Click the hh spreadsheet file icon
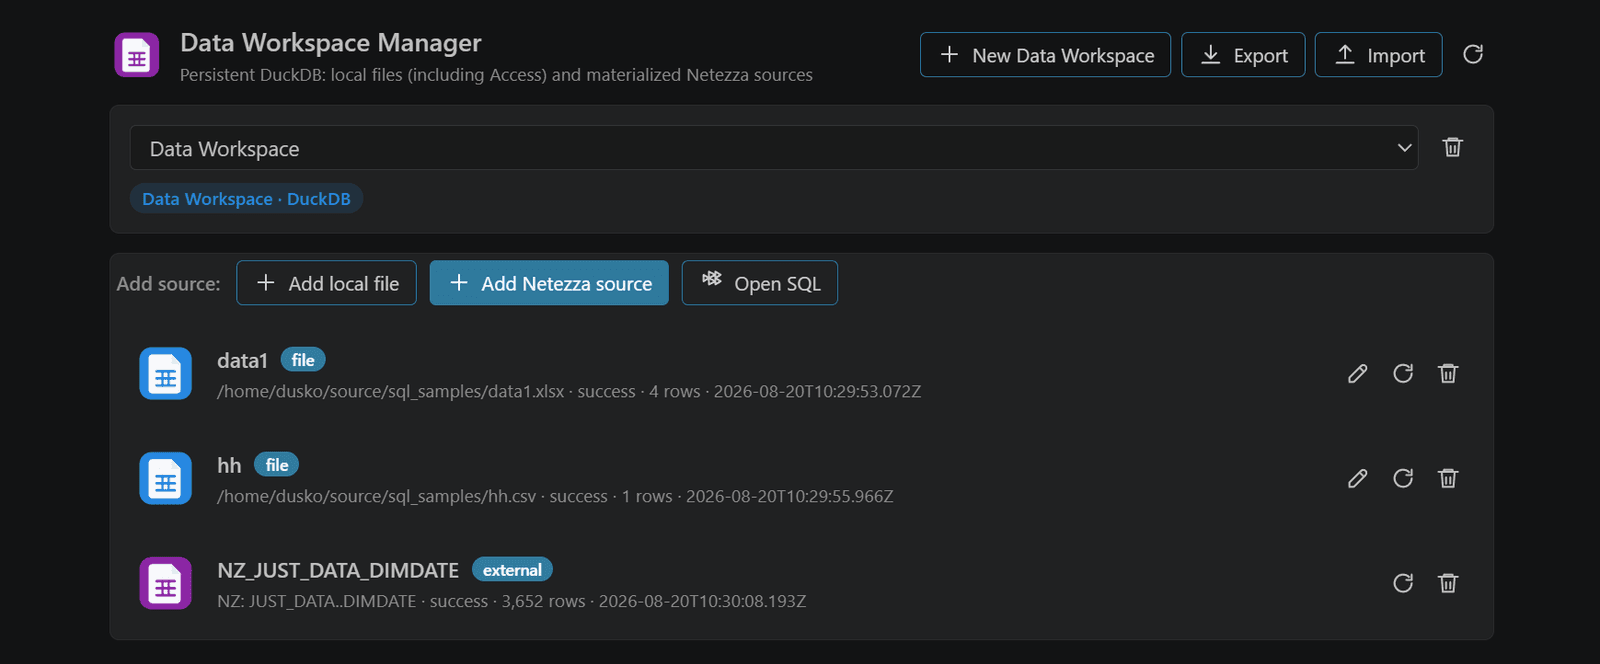Image resolution: width=1600 pixels, height=664 pixels. tap(165, 479)
